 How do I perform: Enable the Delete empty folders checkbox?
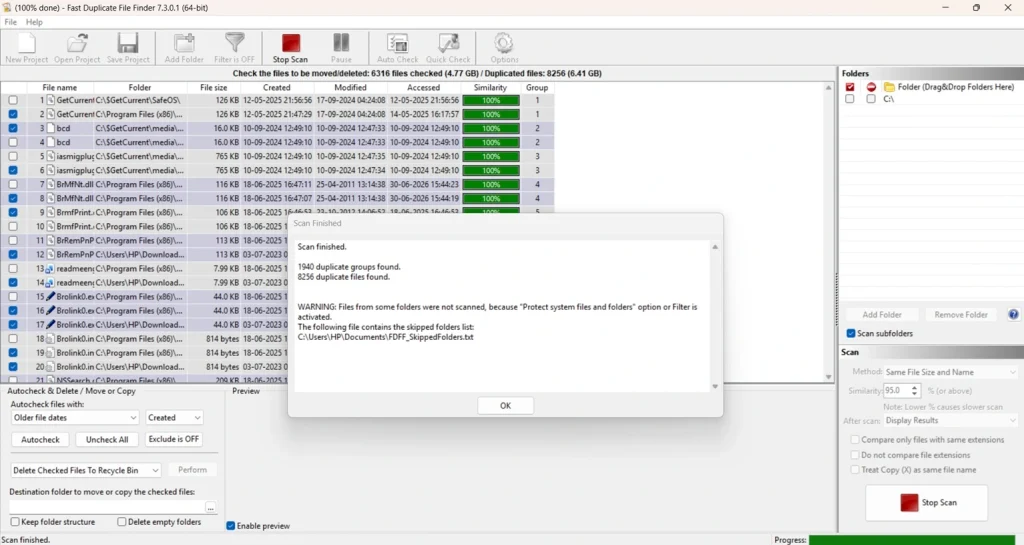121,522
